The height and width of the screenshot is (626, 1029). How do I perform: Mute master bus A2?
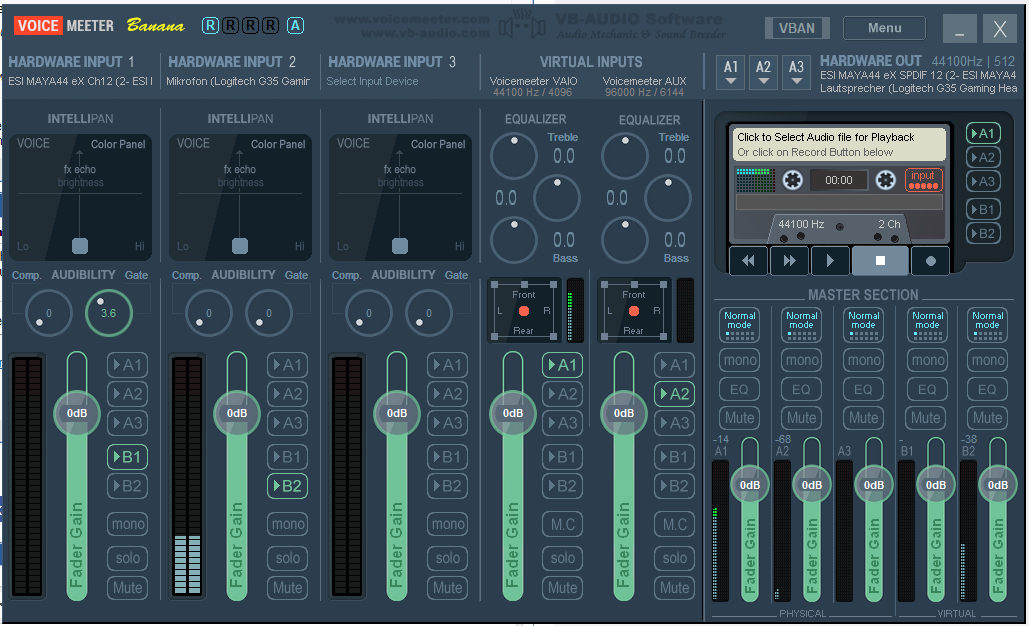coord(801,417)
